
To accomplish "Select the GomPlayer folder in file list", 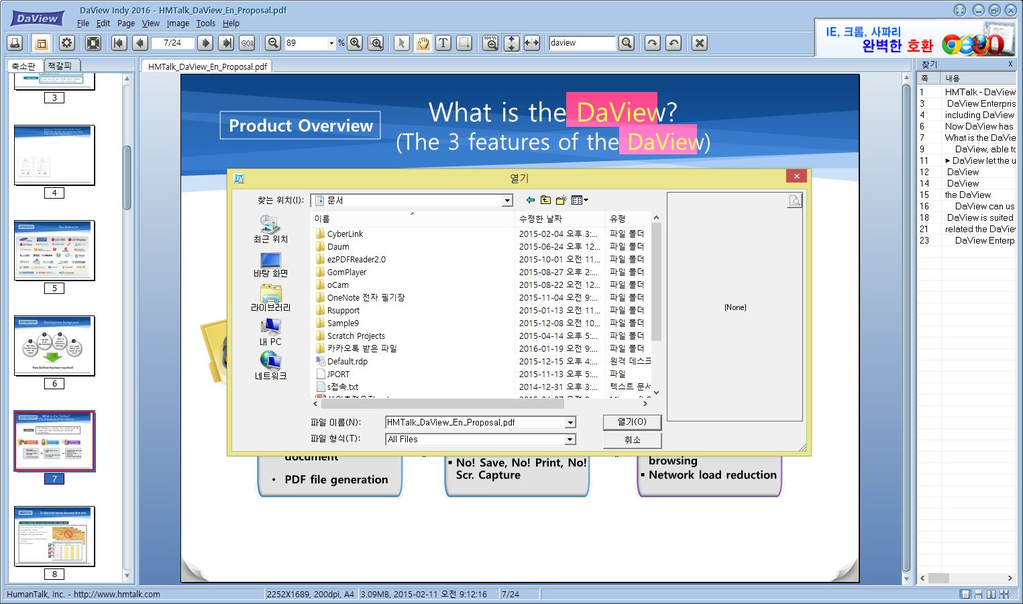I will click(346, 272).
